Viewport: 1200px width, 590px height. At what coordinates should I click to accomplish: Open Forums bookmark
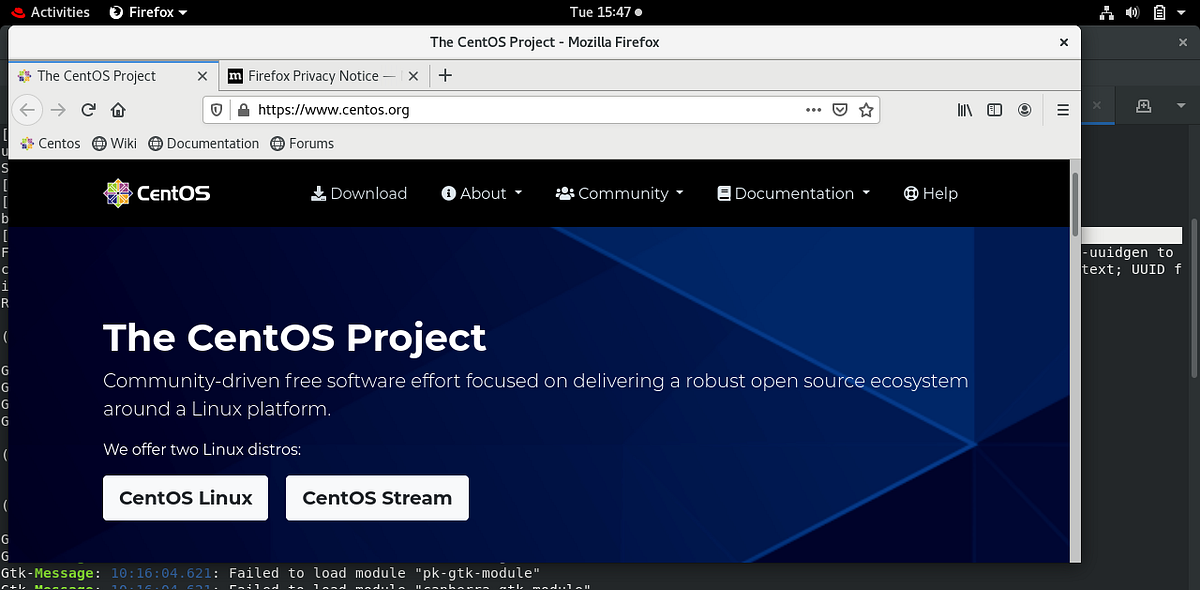301,143
